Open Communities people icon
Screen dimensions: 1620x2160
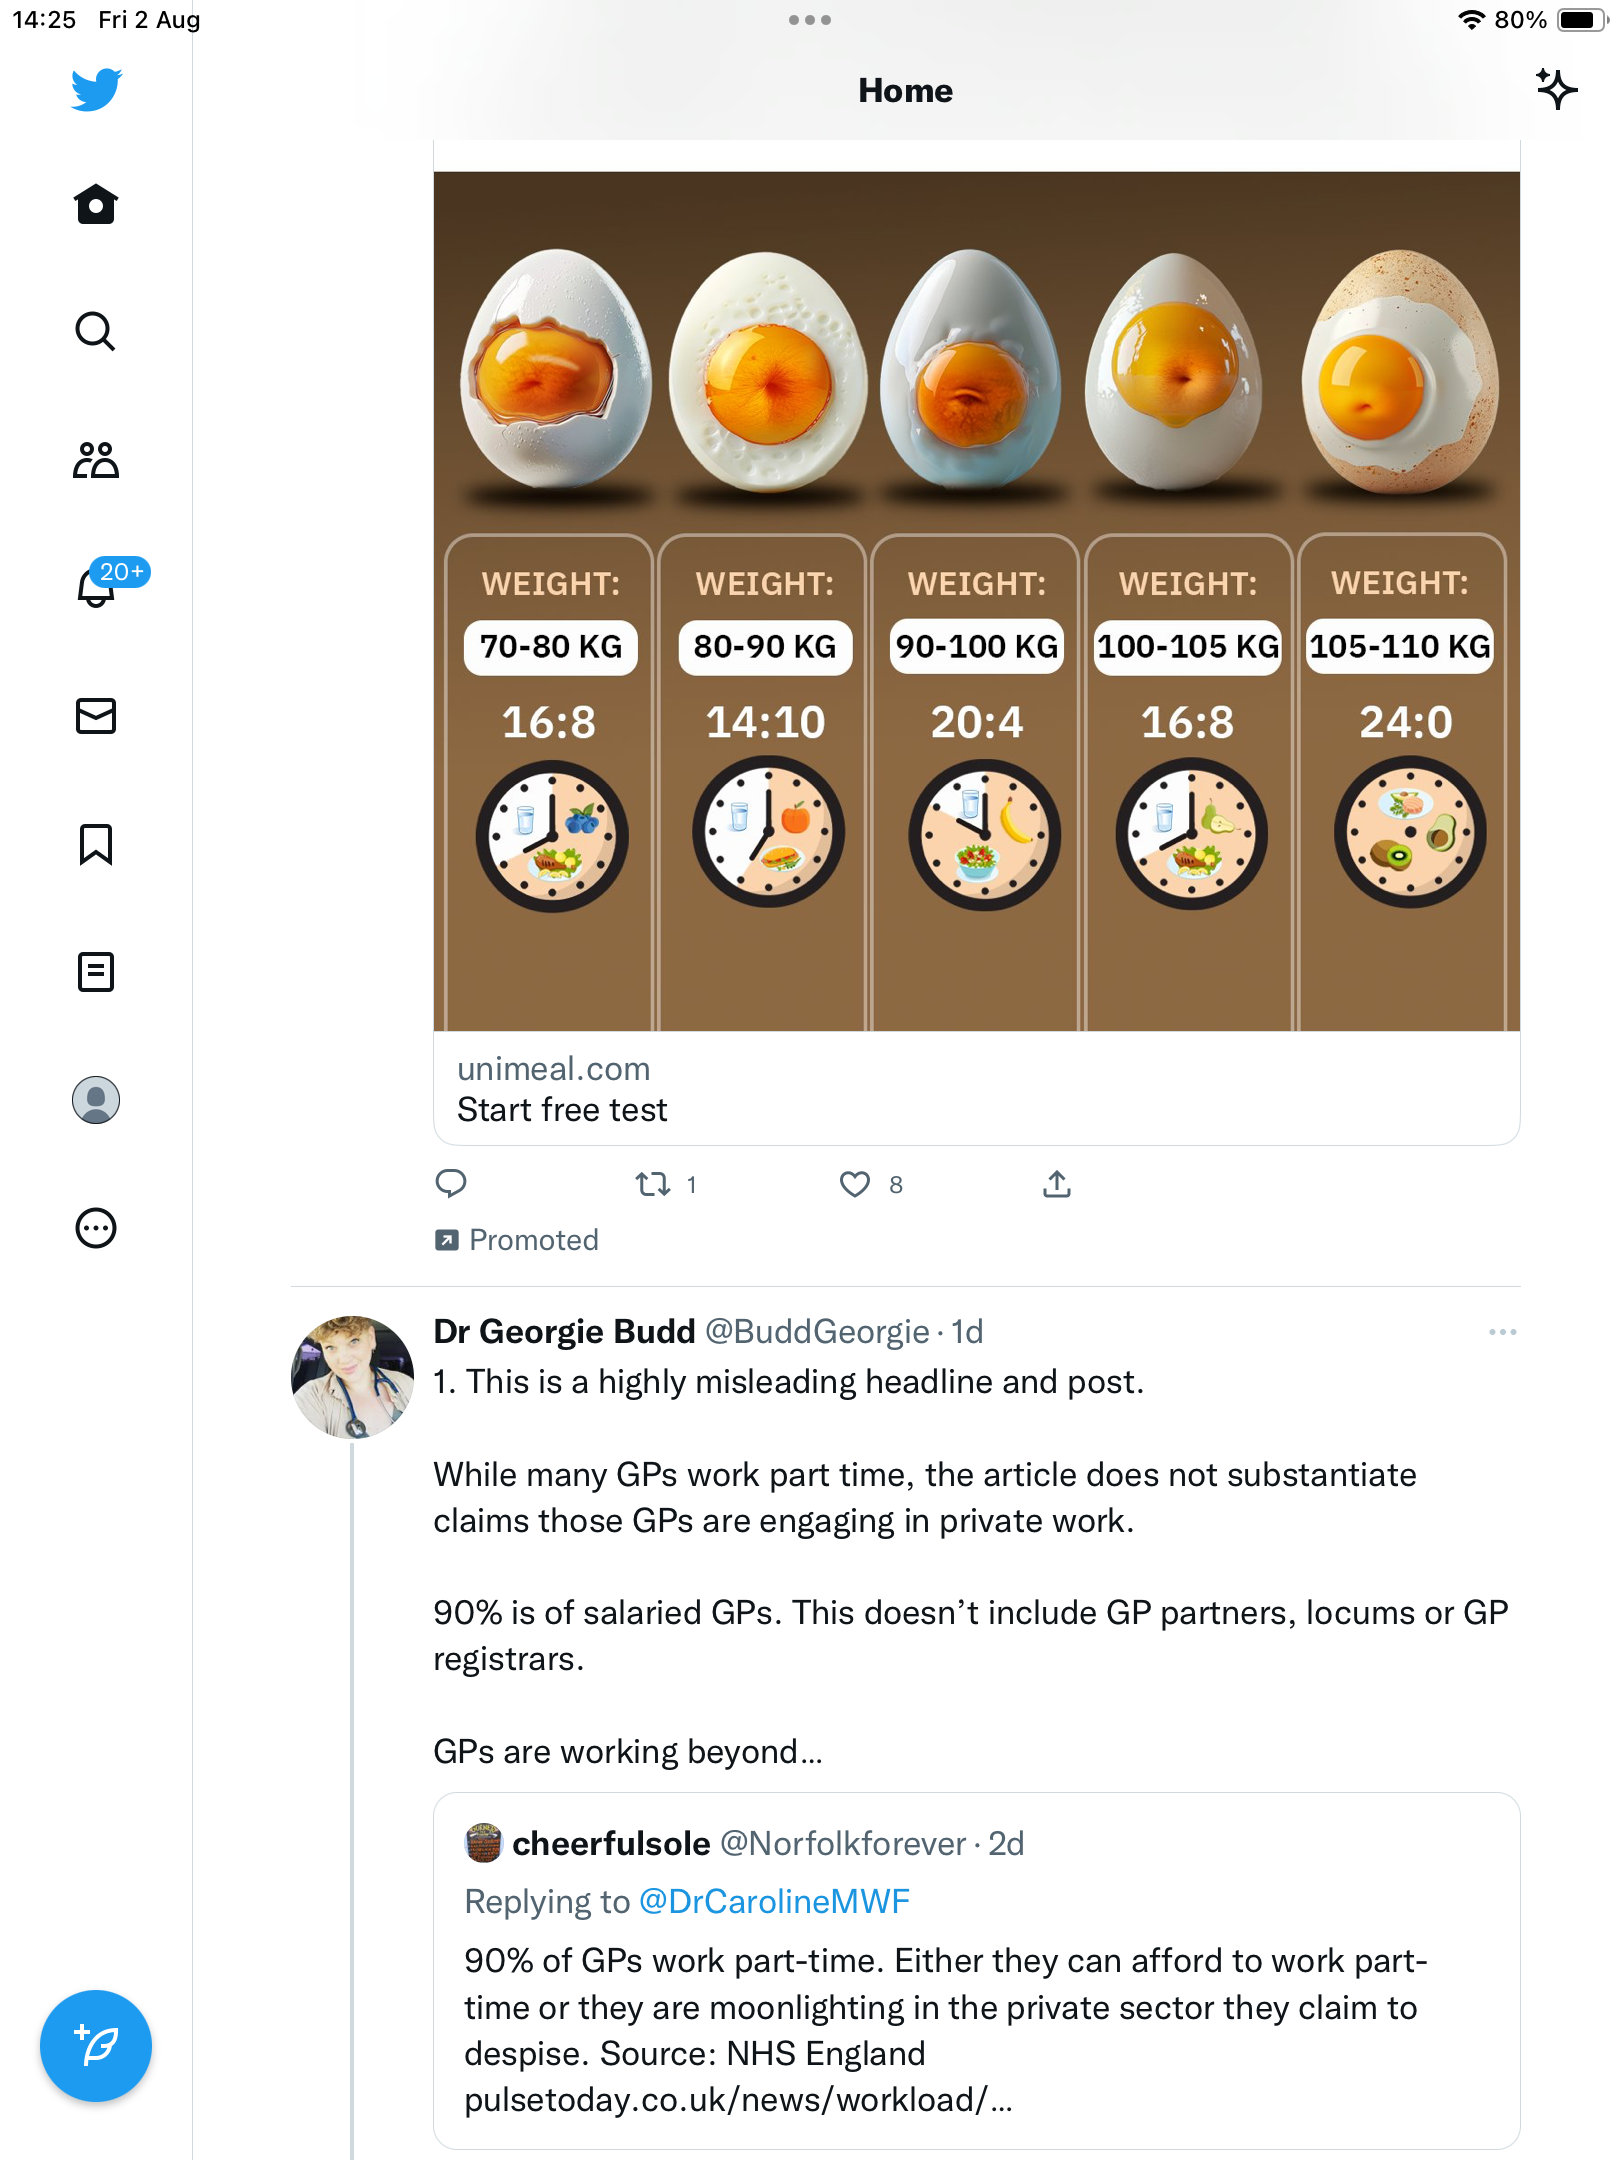[96, 460]
